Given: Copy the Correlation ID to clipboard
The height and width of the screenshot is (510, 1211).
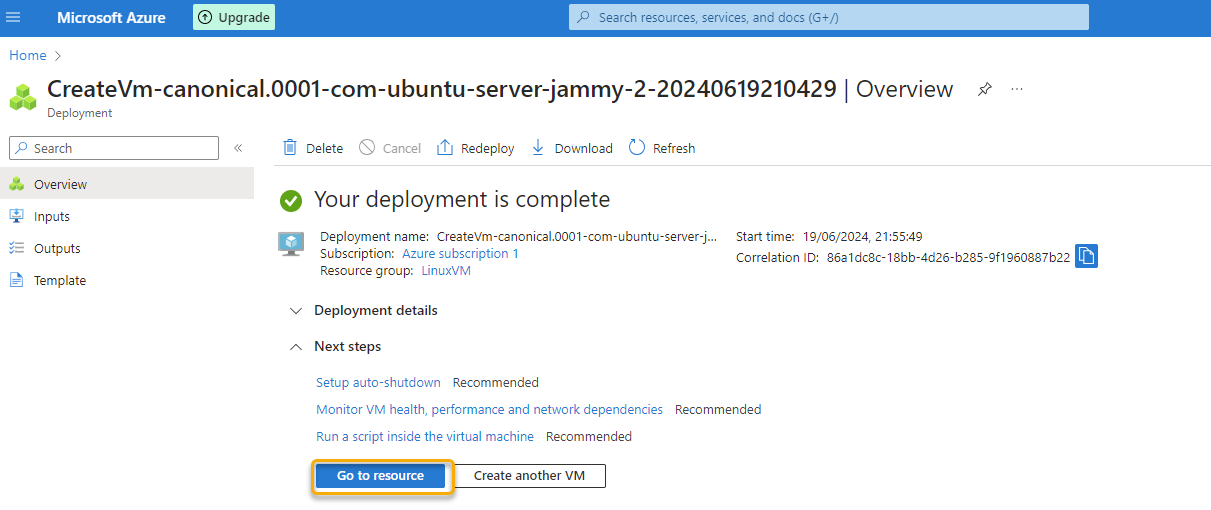Looking at the screenshot, I should coord(1086,256).
